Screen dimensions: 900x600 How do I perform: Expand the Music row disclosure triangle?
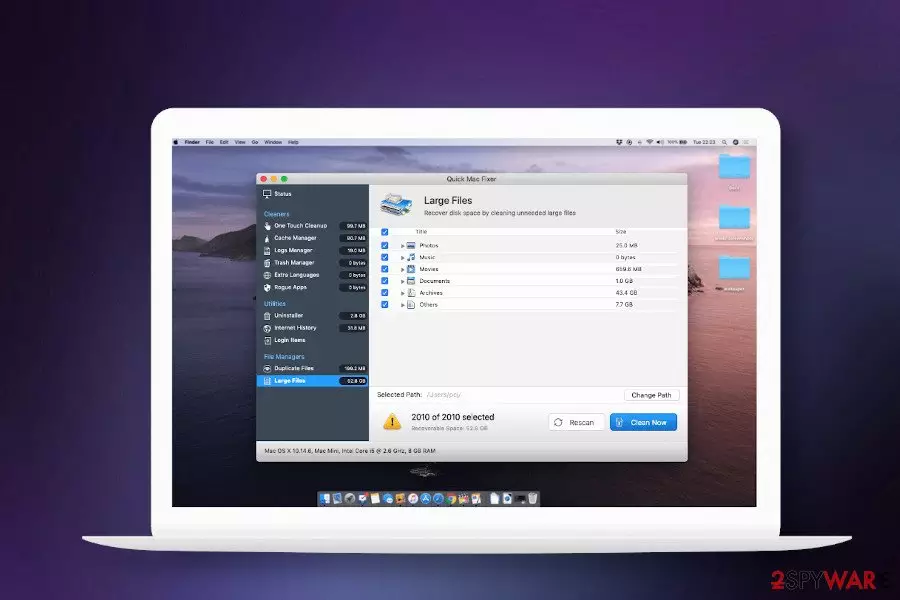(x=402, y=258)
